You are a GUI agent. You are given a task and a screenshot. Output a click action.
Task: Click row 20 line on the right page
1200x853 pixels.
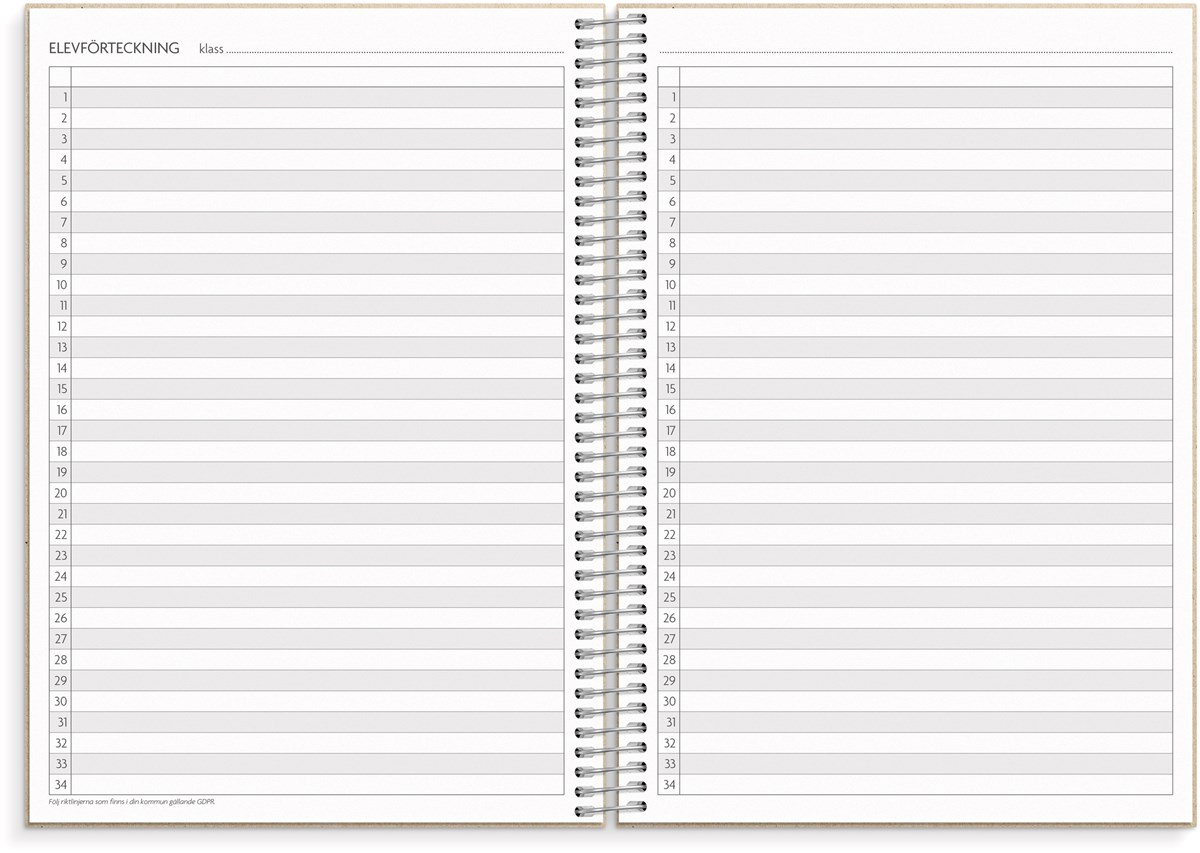tap(925, 493)
